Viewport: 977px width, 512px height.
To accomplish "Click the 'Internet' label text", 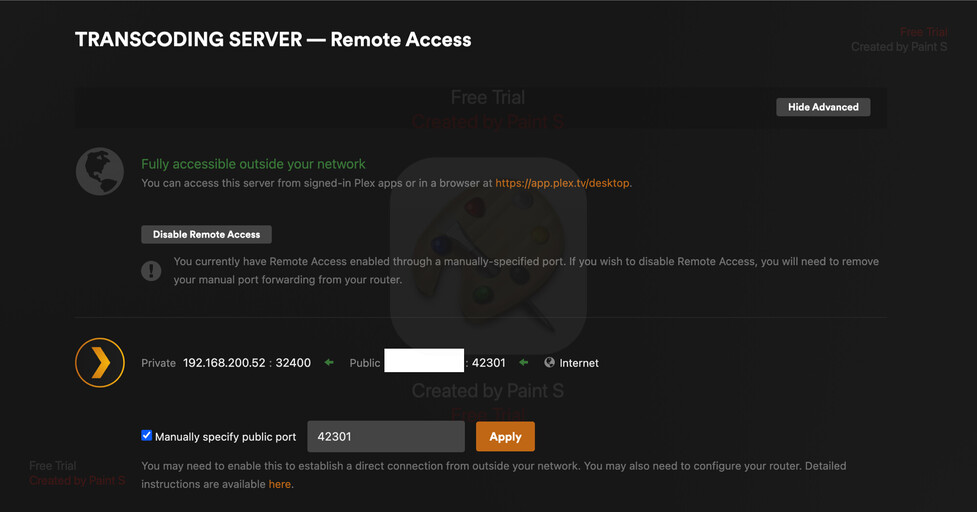I will (579, 363).
